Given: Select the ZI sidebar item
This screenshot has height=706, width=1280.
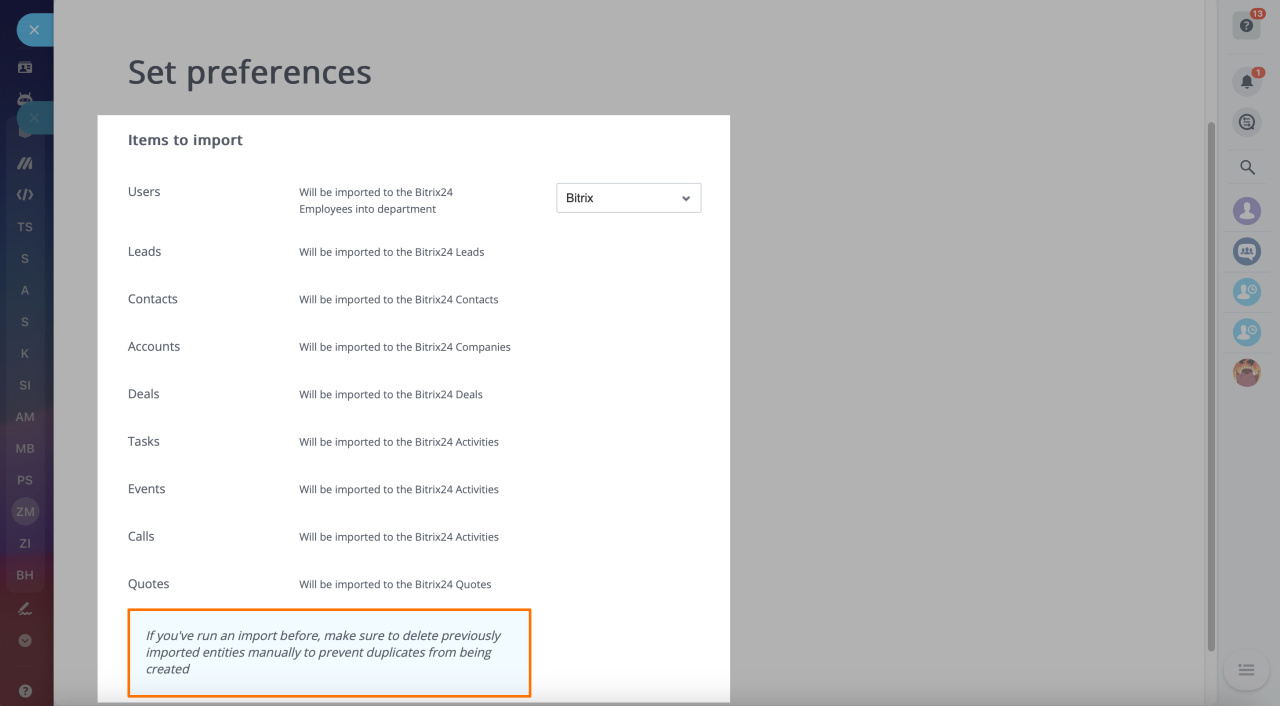Looking at the screenshot, I should point(25,544).
